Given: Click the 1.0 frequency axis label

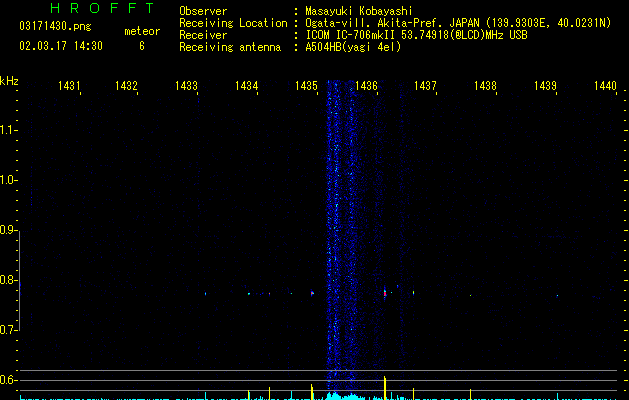Looking at the screenshot, I should 8,180.
